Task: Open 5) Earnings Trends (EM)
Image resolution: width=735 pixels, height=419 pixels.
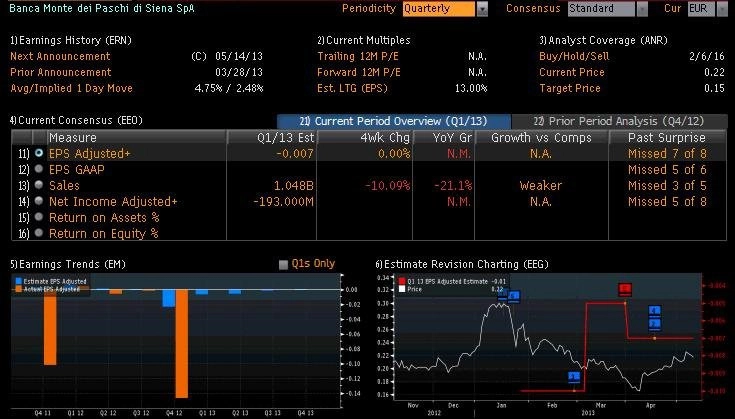Action: pyautogui.click(x=68, y=264)
